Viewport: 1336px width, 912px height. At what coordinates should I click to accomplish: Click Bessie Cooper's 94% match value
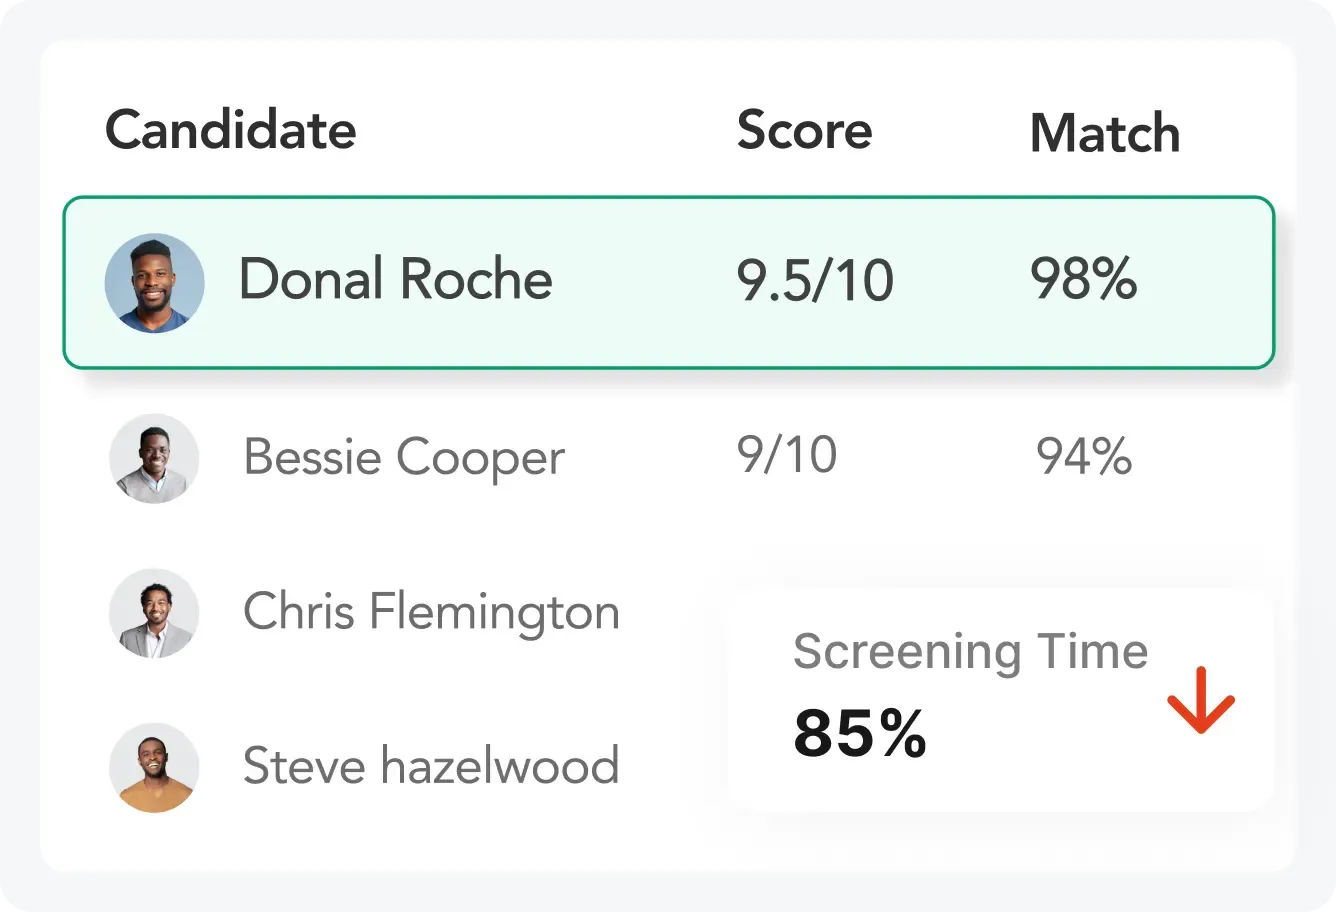coord(1084,457)
